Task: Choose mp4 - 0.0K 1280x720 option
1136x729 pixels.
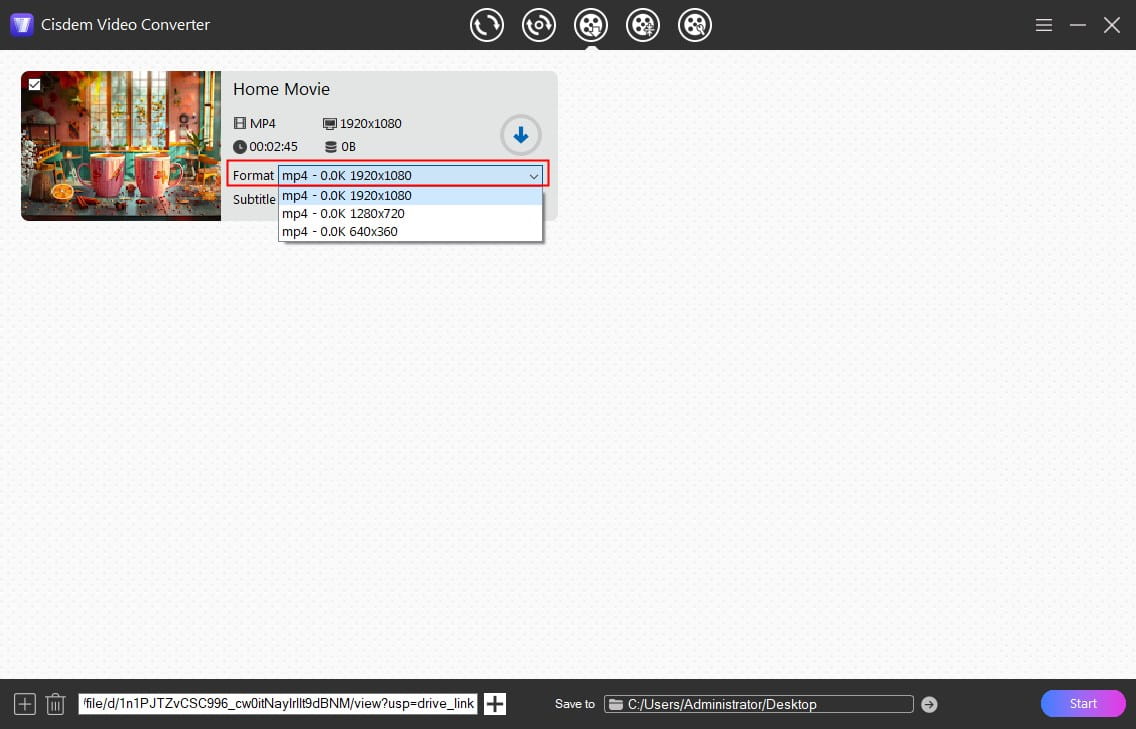Action: point(410,214)
